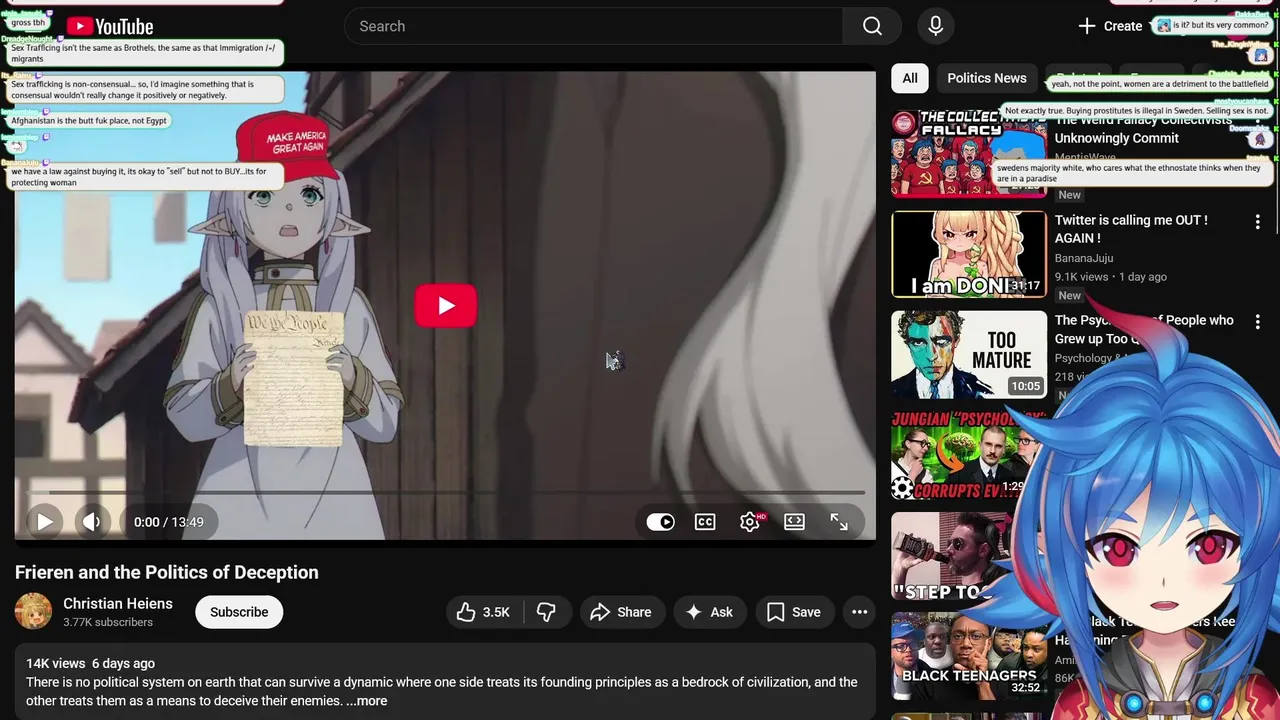Start voice search with microphone icon
1280x720 pixels.
935,26
